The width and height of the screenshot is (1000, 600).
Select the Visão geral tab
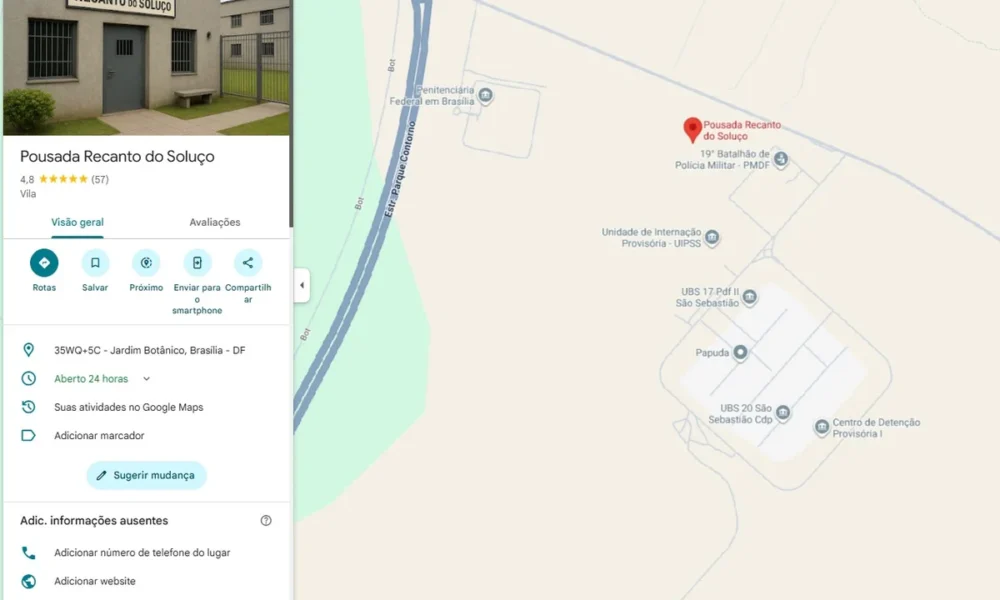click(77, 223)
